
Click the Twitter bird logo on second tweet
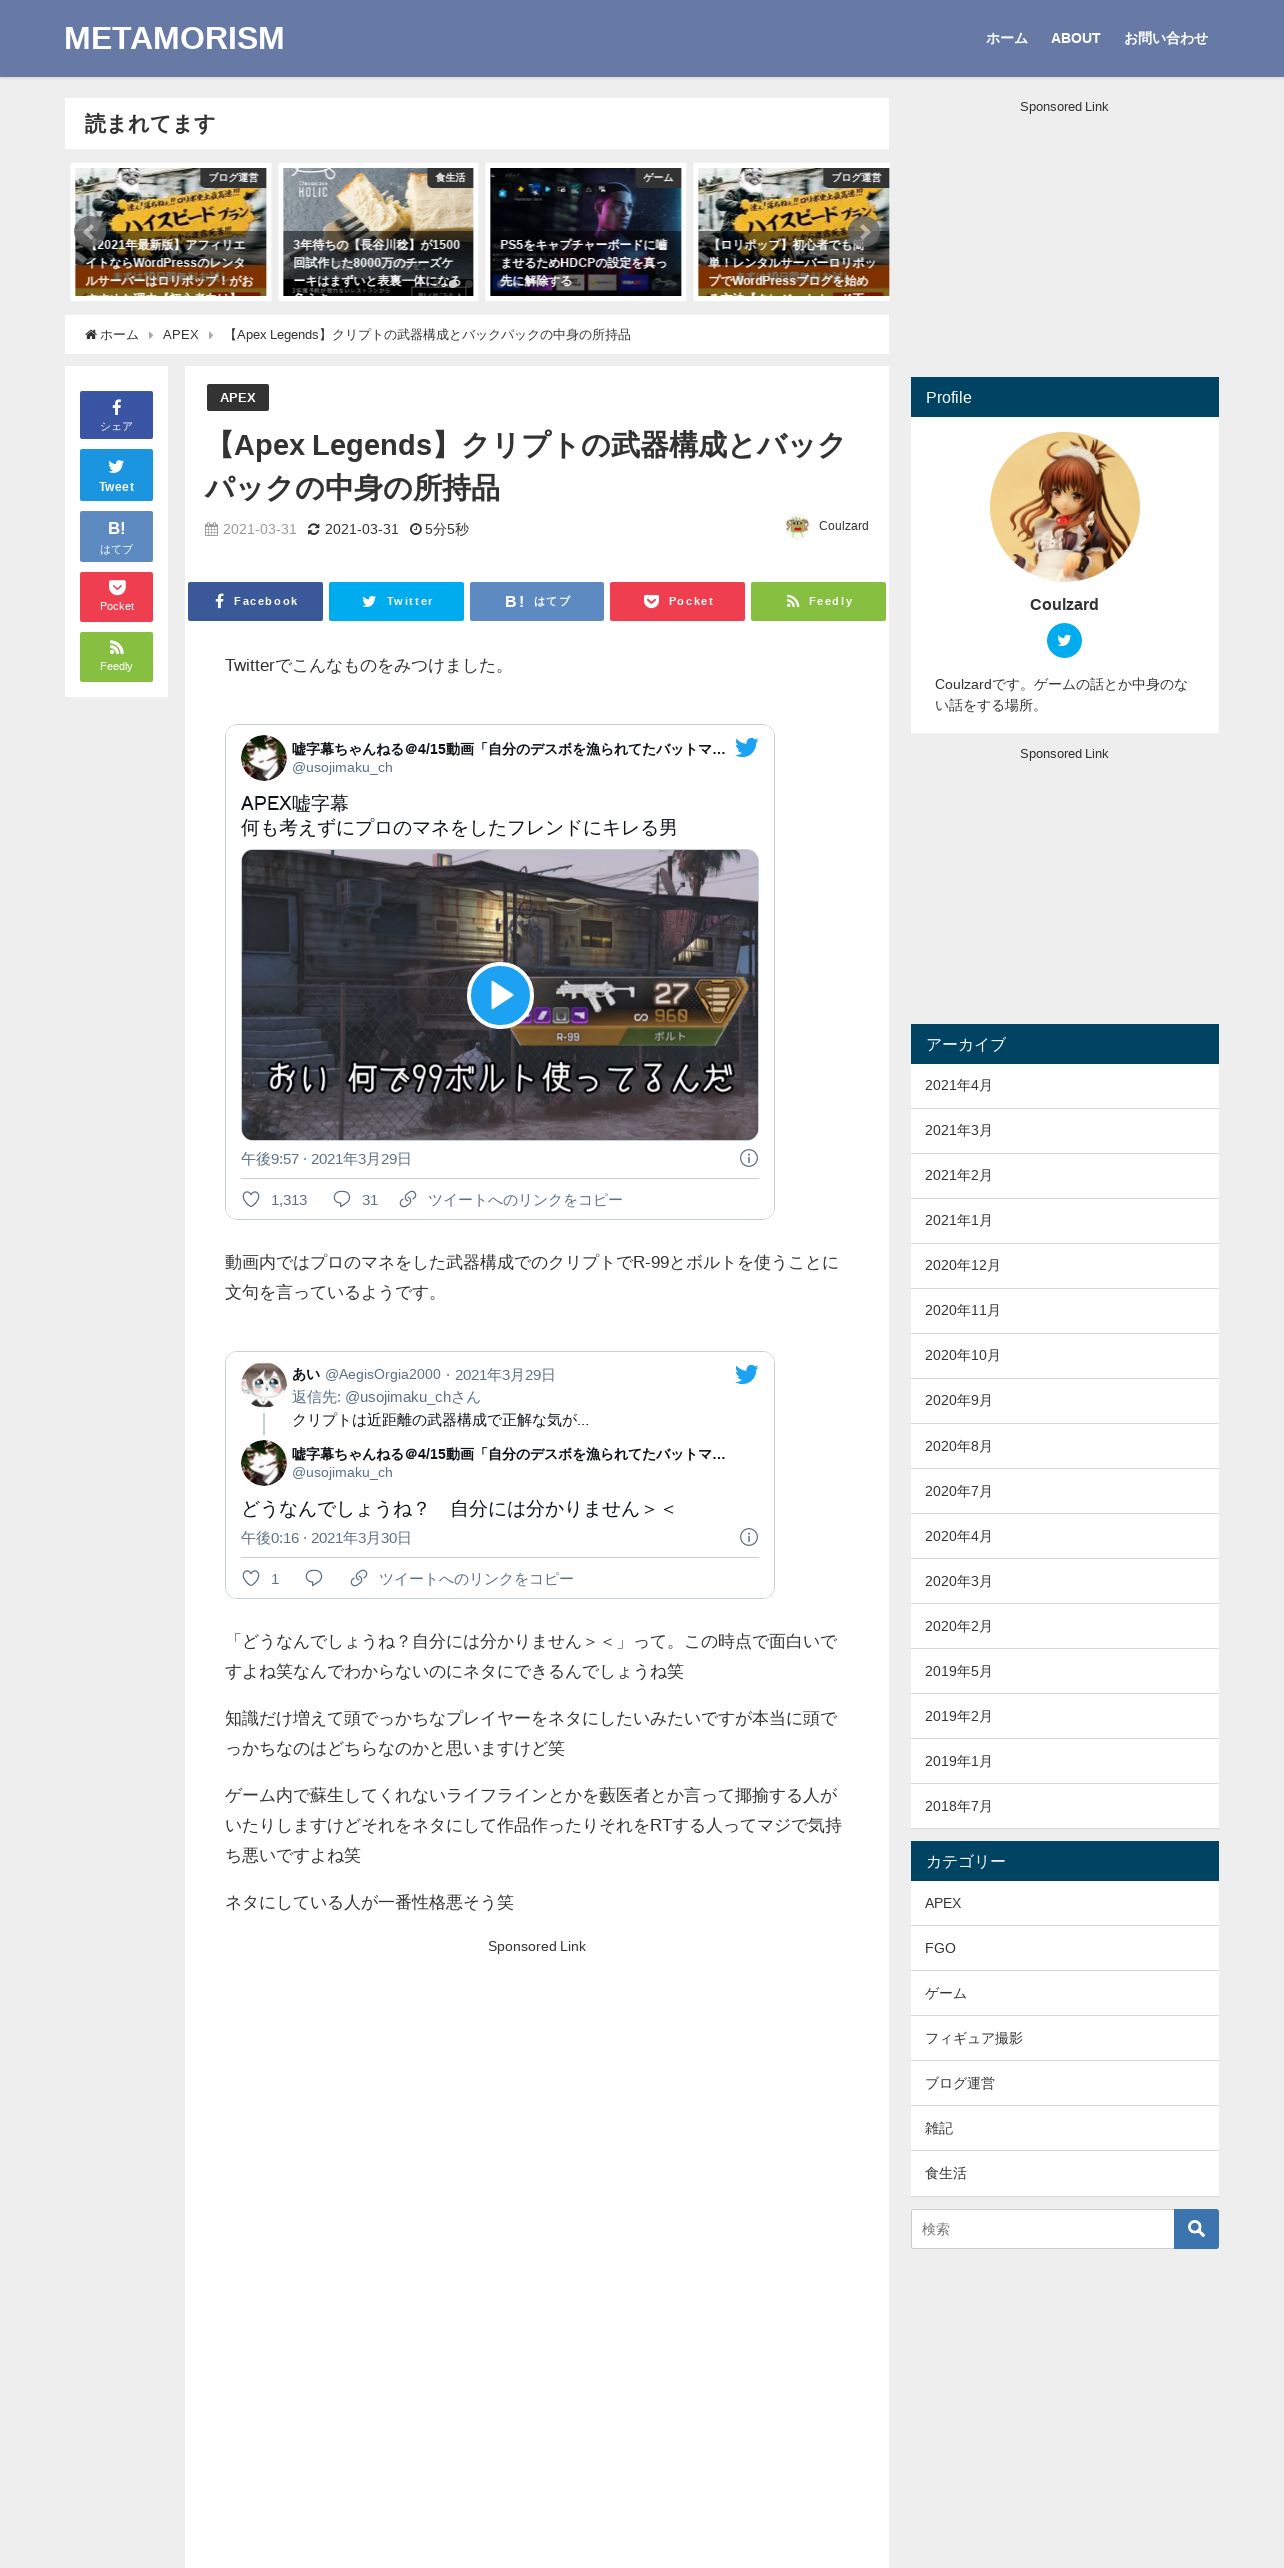[x=747, y=1375]
